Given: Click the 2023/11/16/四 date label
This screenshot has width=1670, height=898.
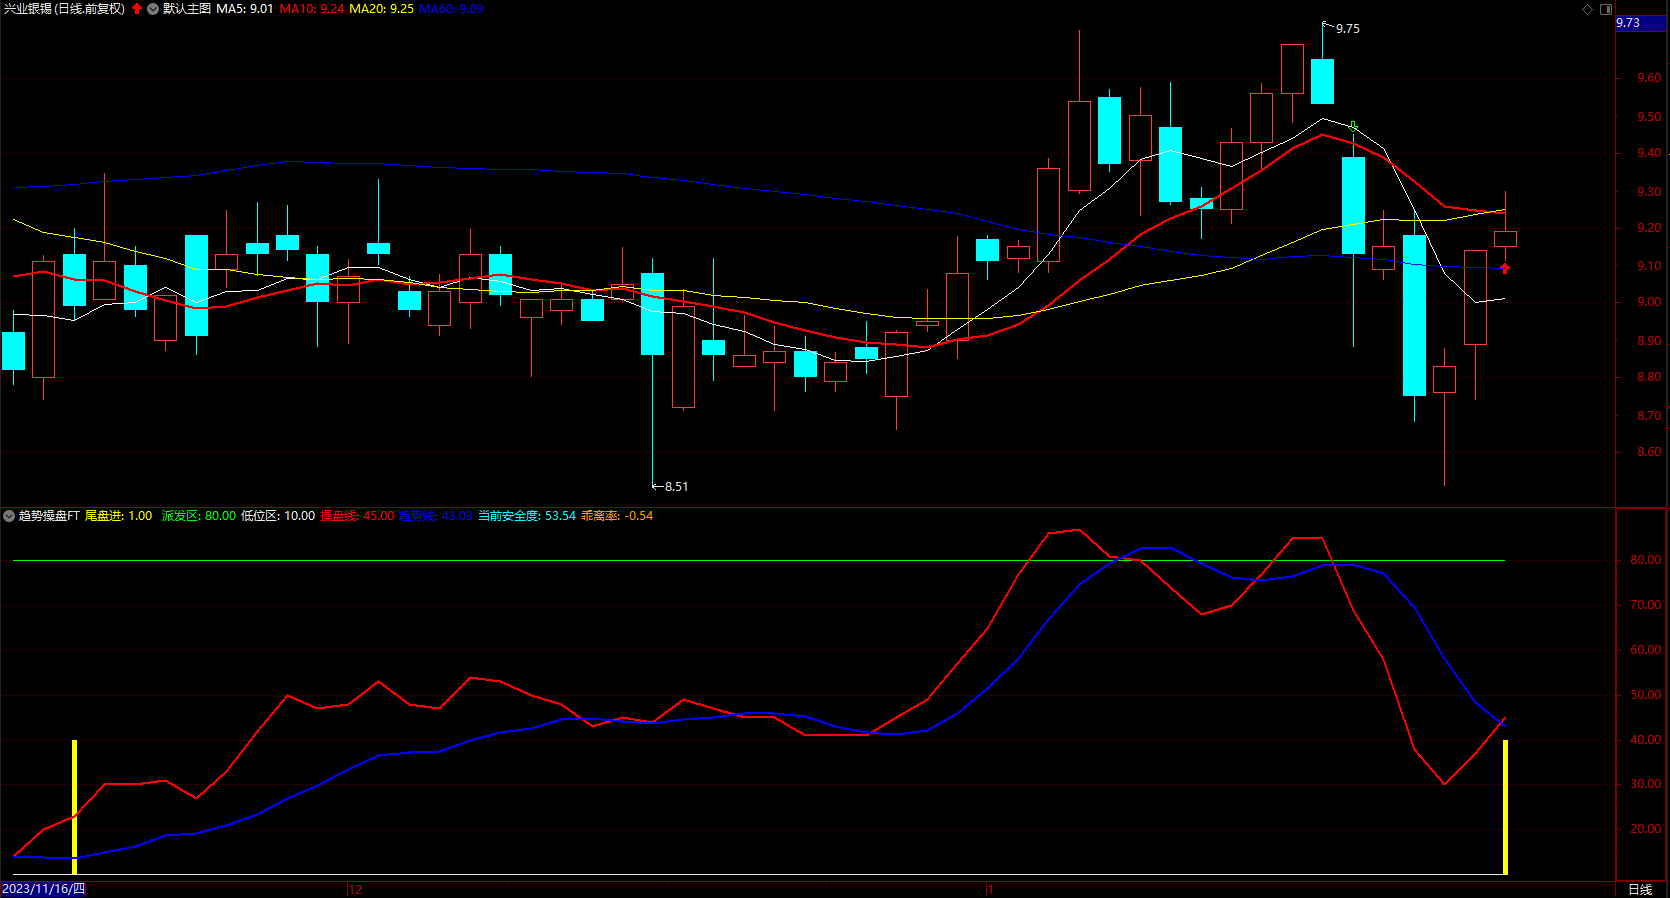Looking at the screenshot, I should tap(43, 889).
